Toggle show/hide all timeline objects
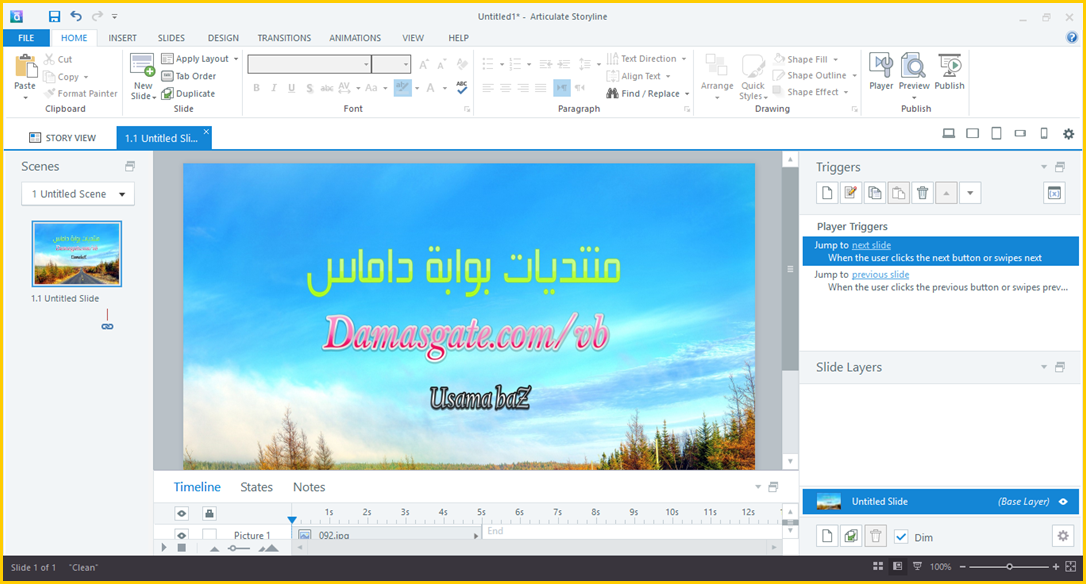Image resolution: width=1086 pixels, height=584 pixels. click(181, 513)
